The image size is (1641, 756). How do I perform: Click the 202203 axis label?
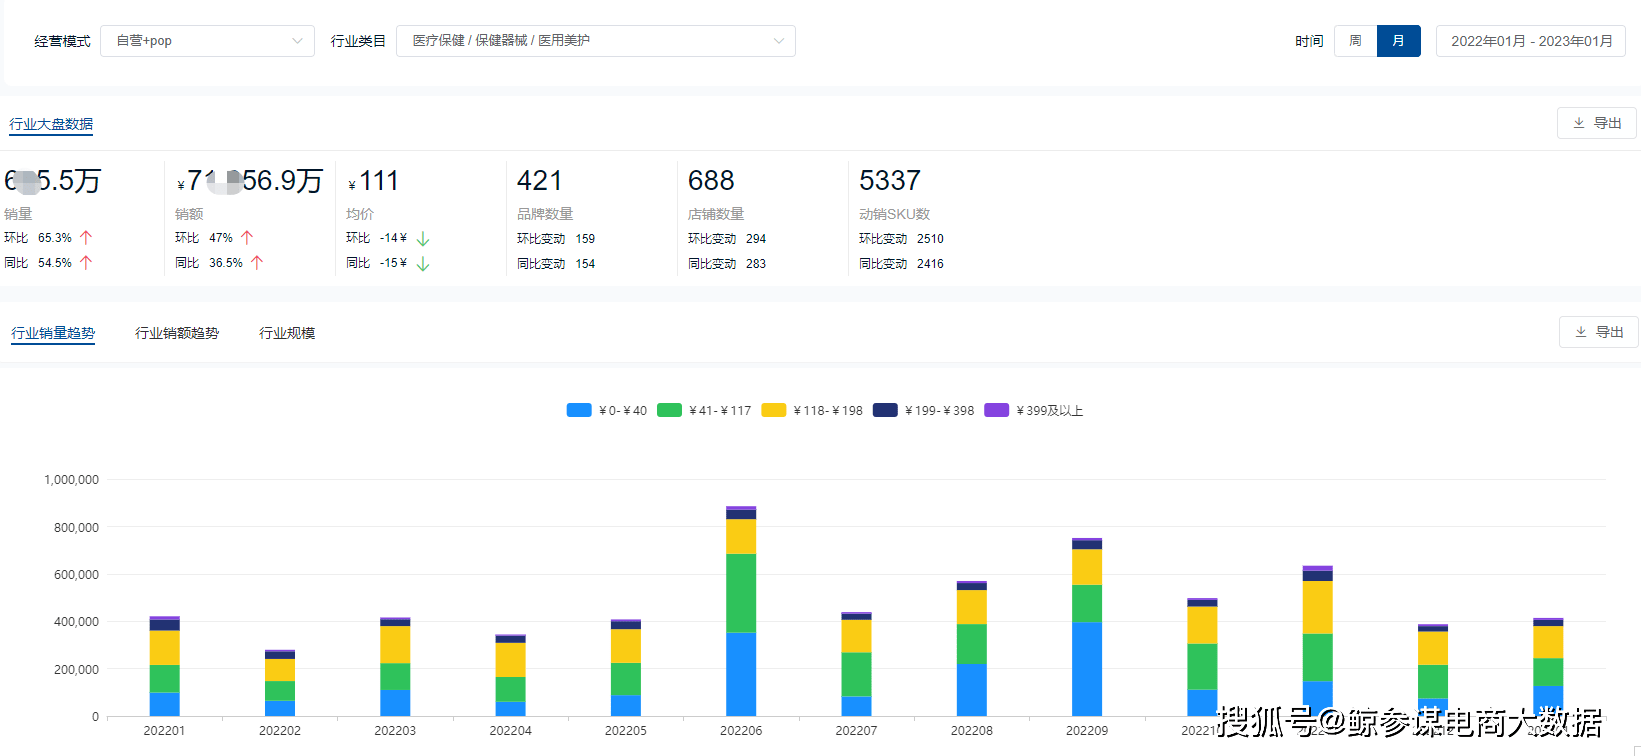point(395,731)
